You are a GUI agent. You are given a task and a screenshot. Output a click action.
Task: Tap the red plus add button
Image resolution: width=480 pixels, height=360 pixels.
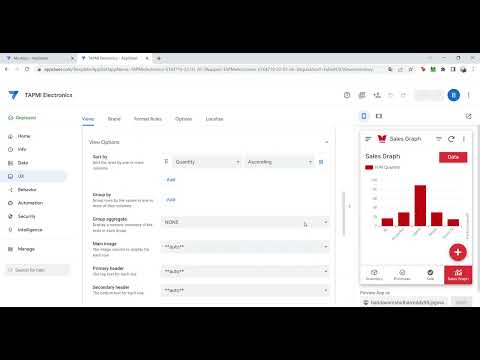pyautogui.click(x=458, y=252)
